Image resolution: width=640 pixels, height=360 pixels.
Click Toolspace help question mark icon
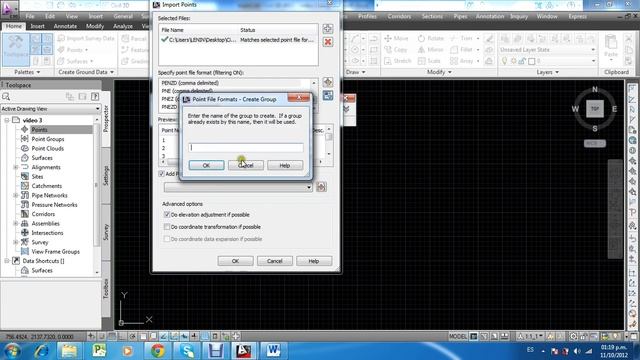[x=95, y=97]
